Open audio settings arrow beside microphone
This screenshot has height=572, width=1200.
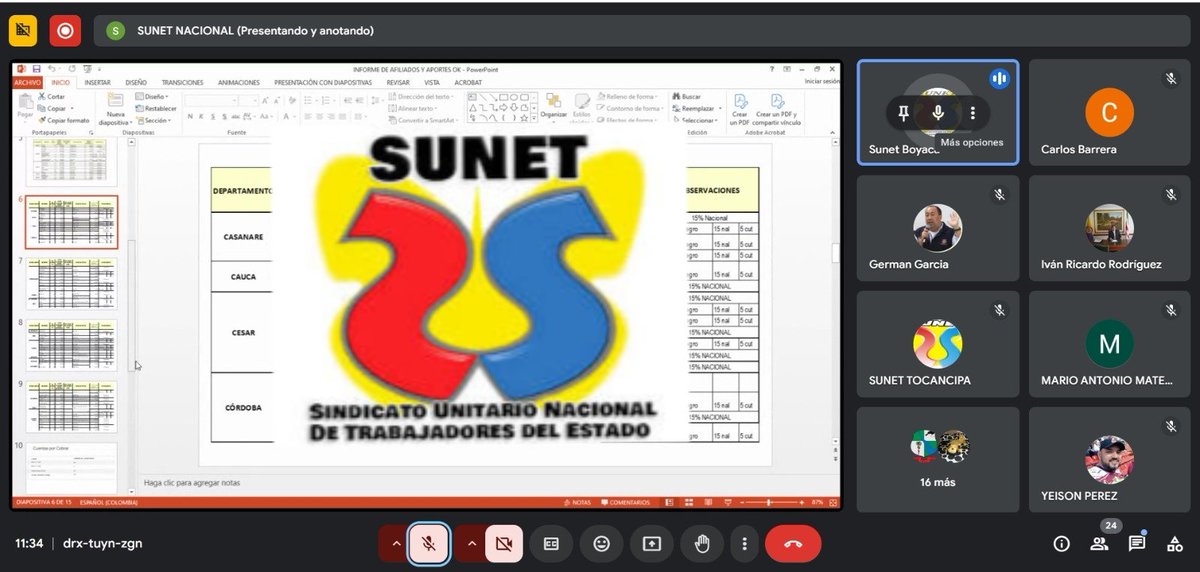[396, 544]
